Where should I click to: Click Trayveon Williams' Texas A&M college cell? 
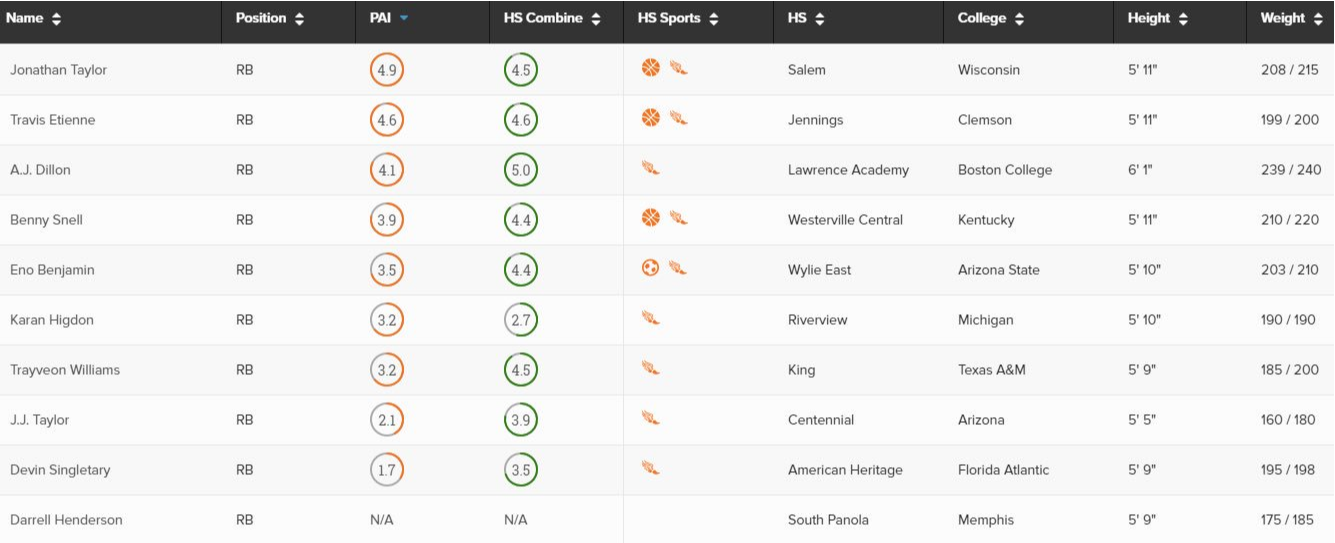pyautogui.click(x=992, y=370)
